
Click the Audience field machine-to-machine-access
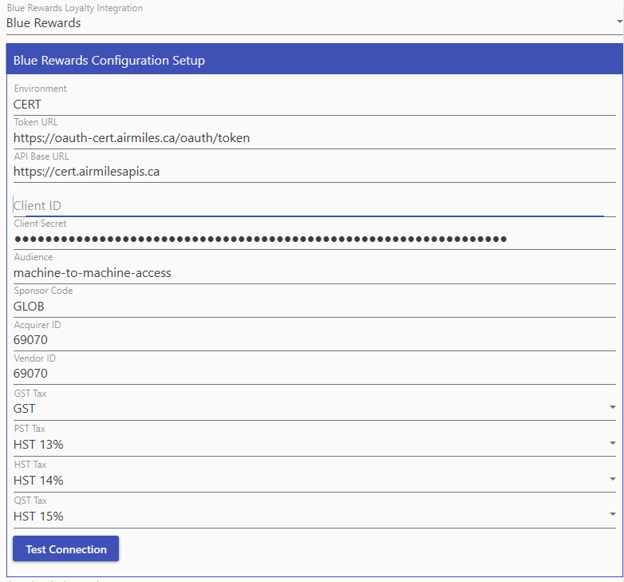point(314,273)
